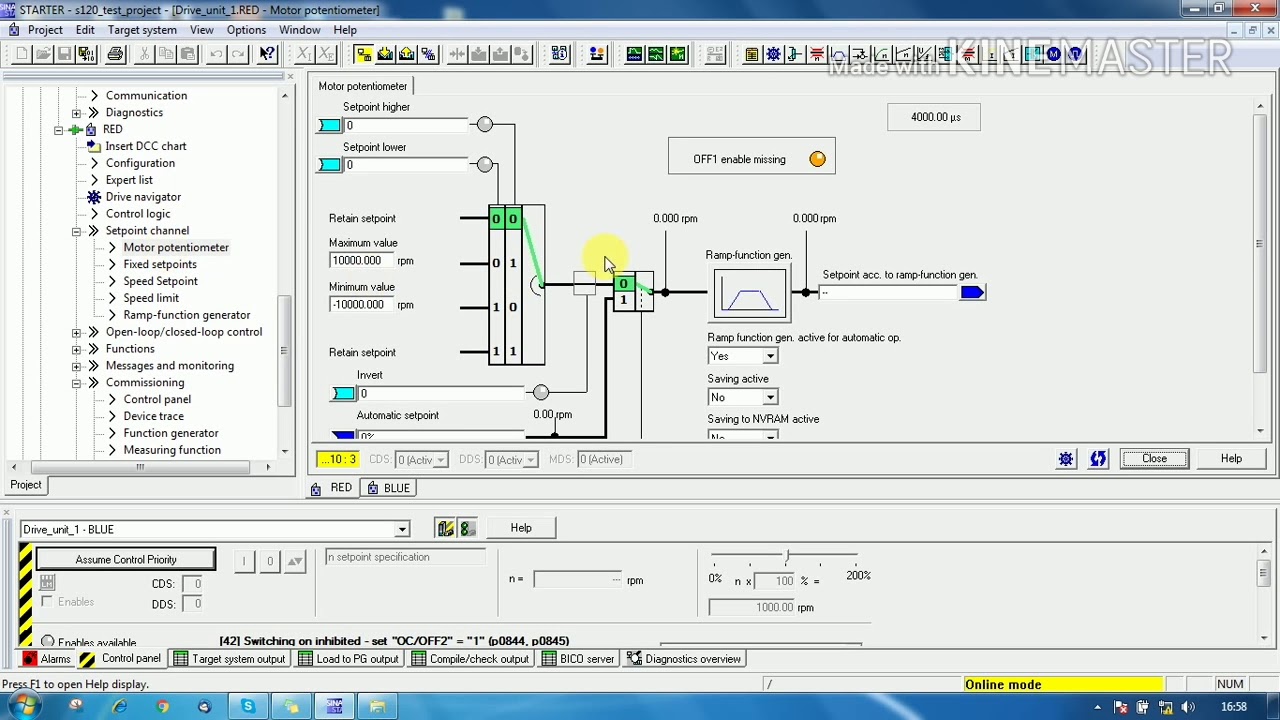Expand the Messages and monitoring node
Viewport: 1280px width, 720px height.
(77, 366)
